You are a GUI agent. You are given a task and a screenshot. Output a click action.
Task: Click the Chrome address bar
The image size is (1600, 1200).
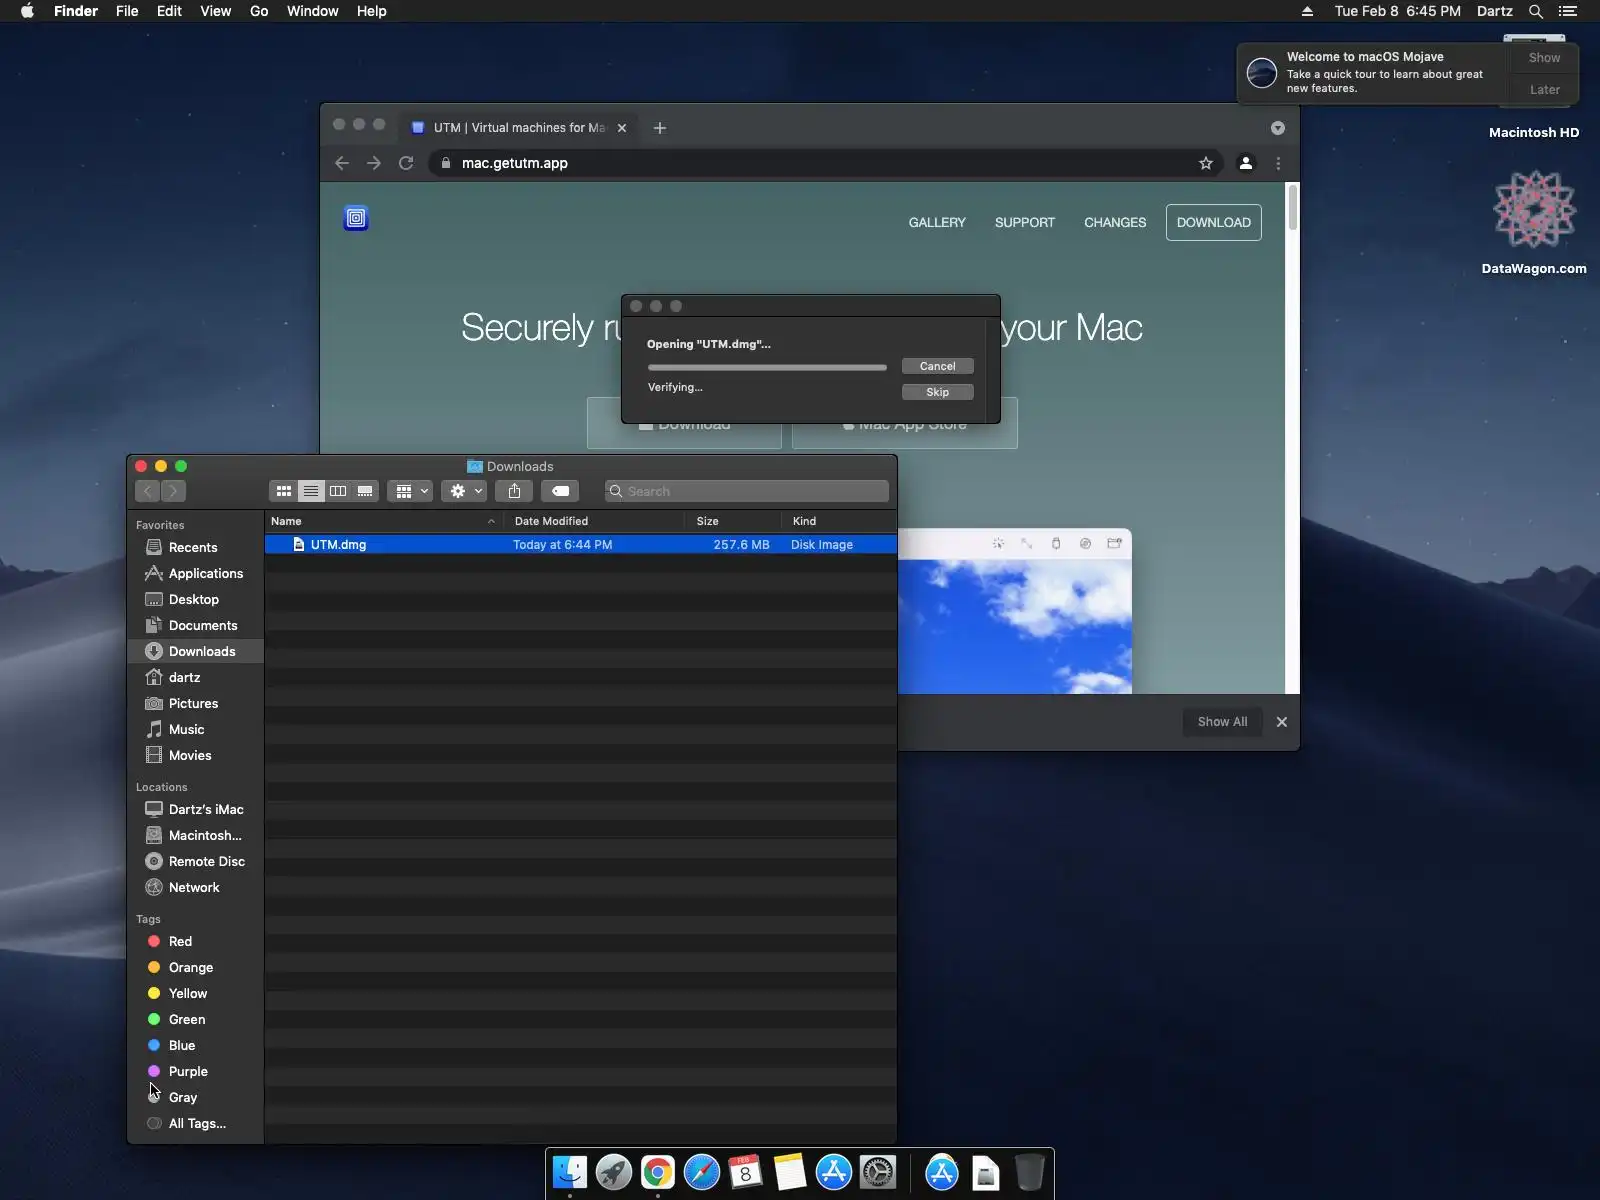(827, 163)
